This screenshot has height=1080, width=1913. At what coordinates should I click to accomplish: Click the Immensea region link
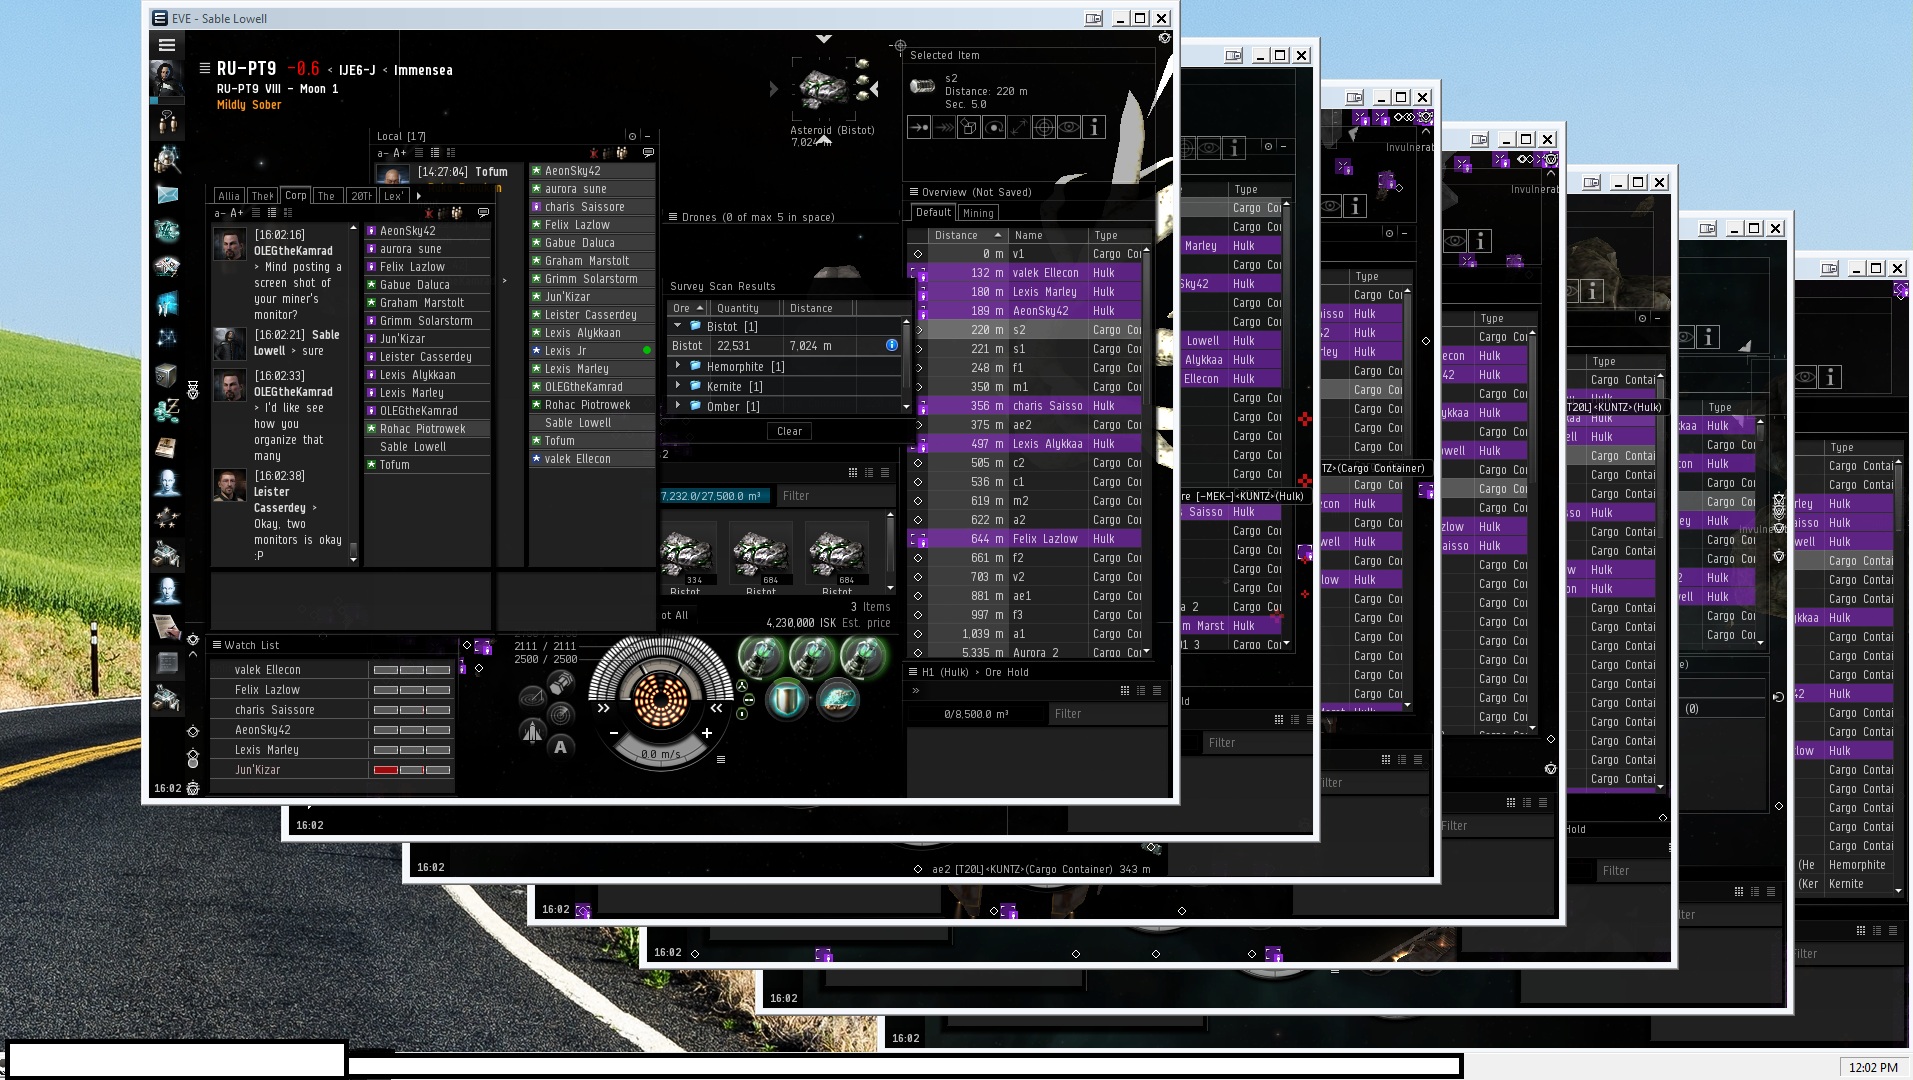pyautogui.click(x=423, y=70)
